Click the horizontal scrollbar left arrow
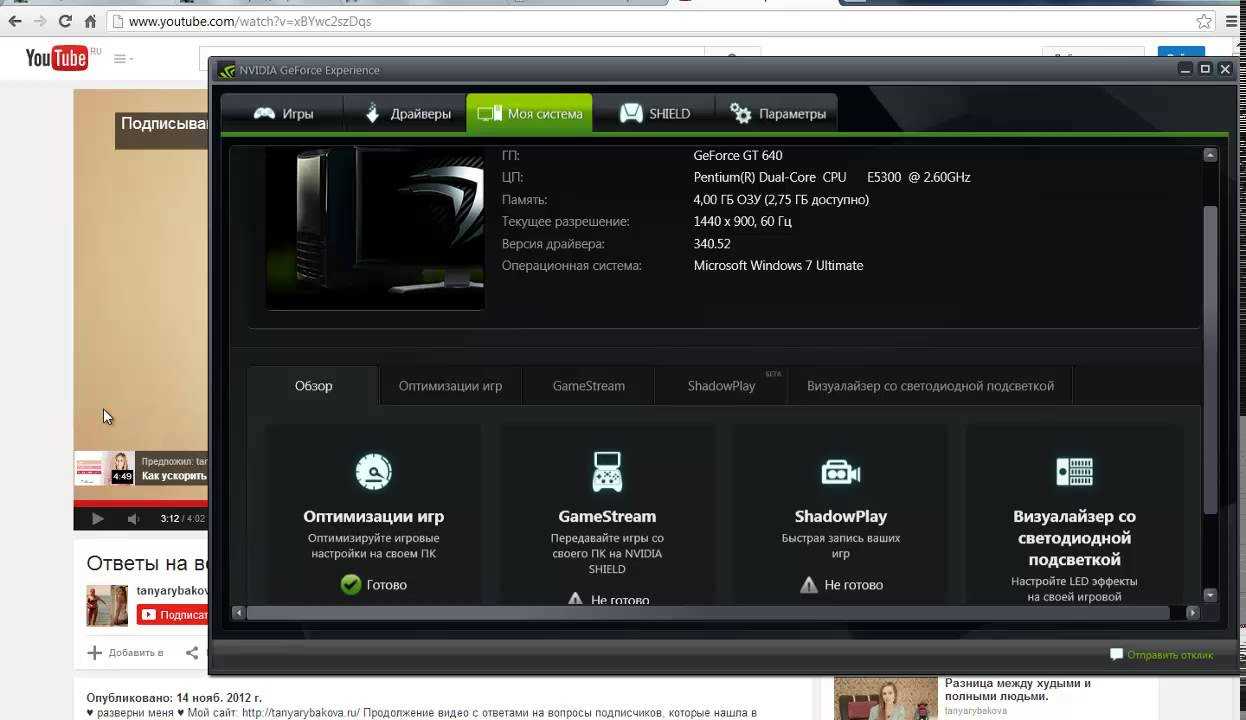The image size is (1246, 720). (x=238, y=612)
